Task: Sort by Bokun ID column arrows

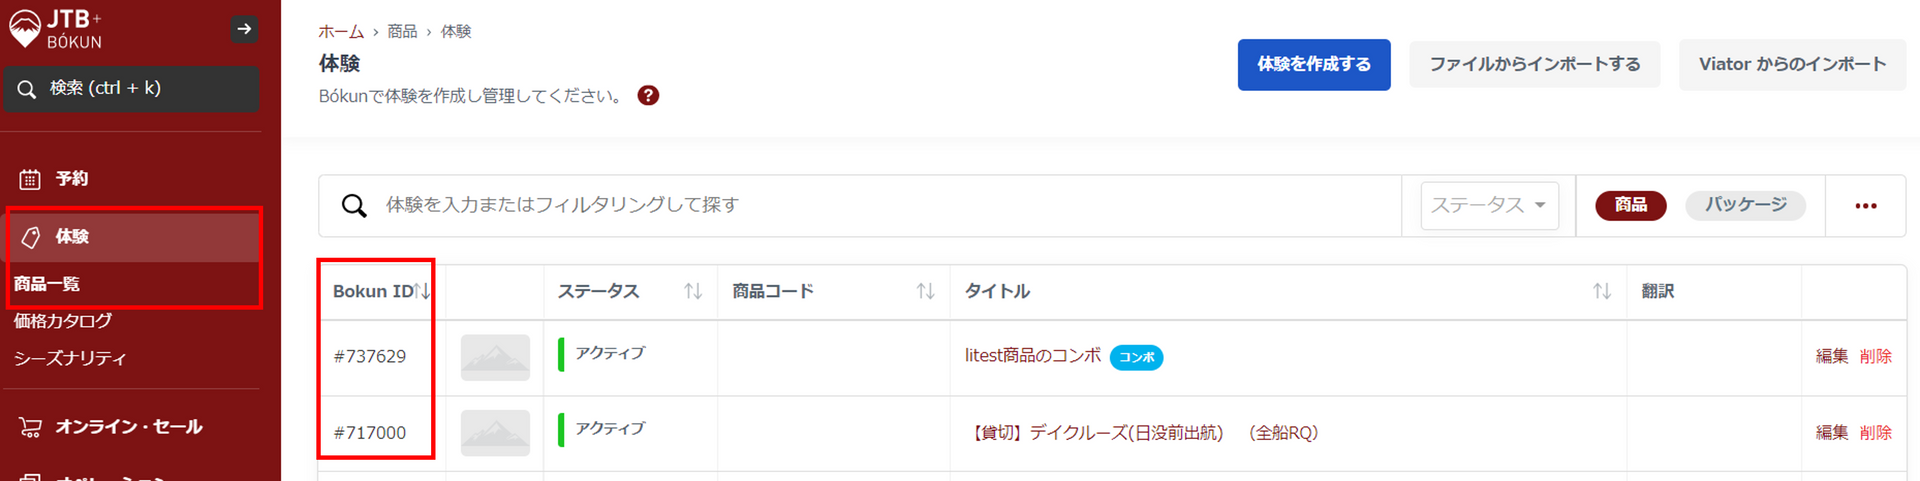Action: (x=423, y=291)
